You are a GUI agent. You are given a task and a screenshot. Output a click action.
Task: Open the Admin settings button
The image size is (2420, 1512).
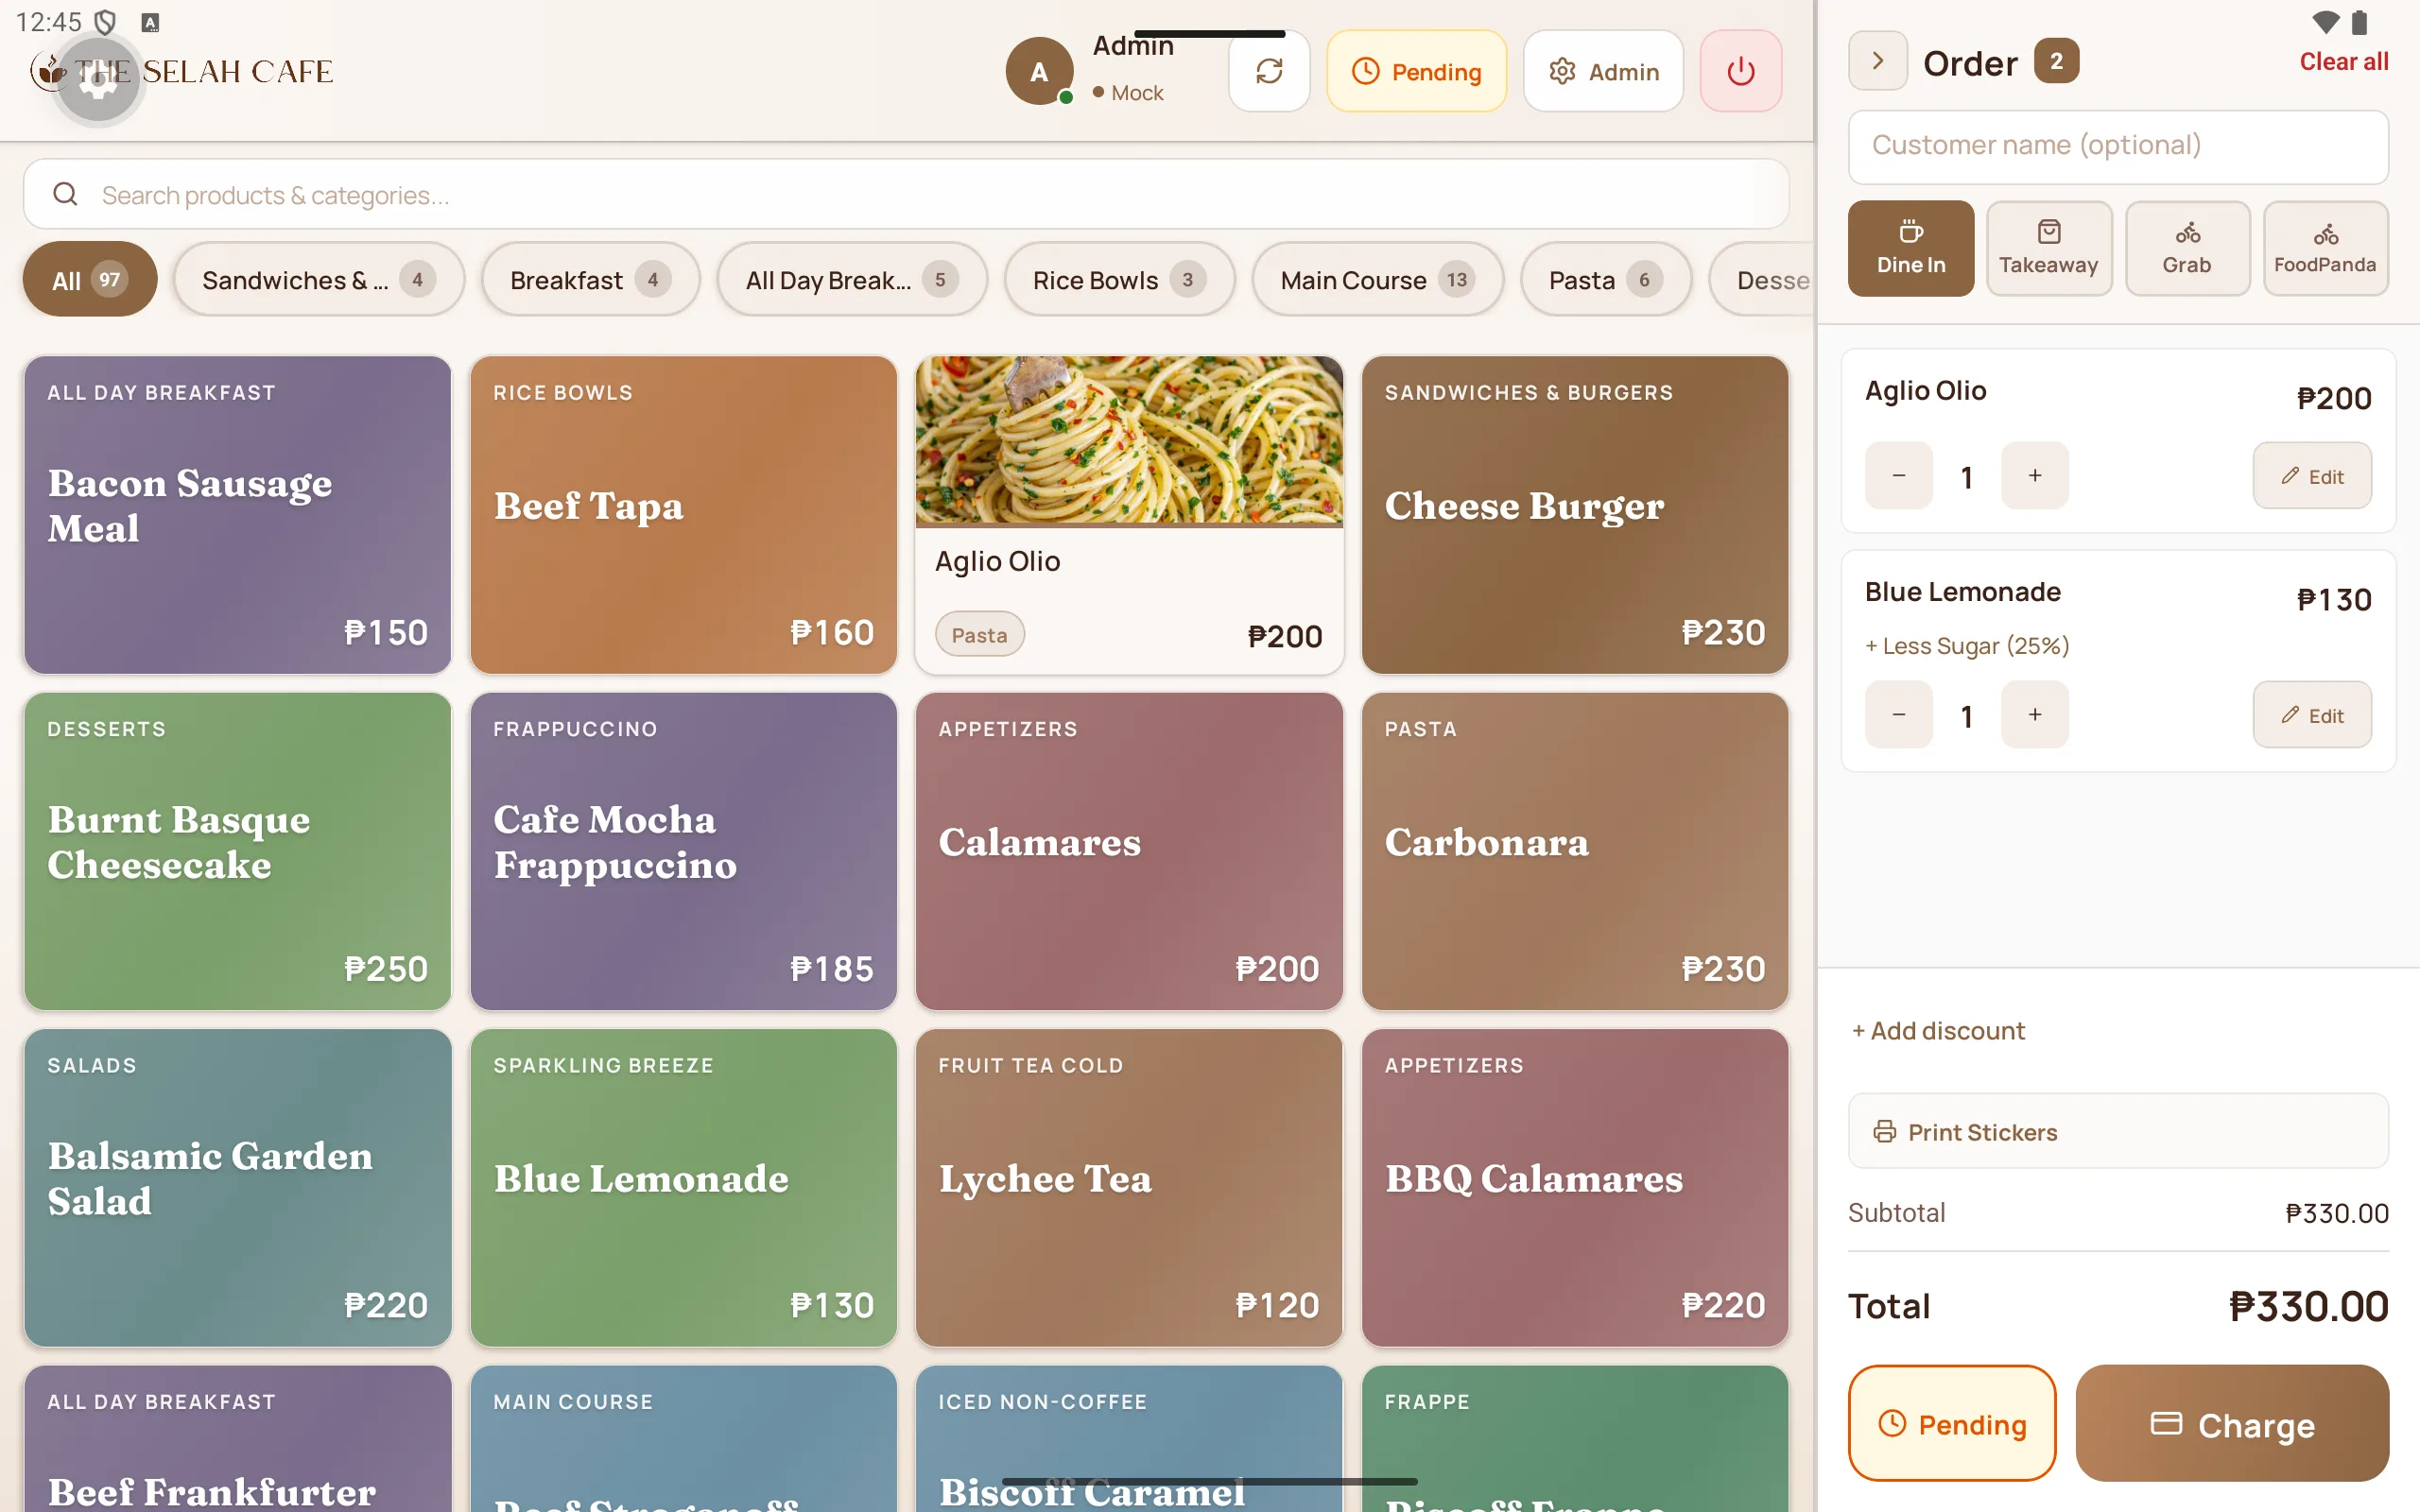click(x=1603, y=71)
